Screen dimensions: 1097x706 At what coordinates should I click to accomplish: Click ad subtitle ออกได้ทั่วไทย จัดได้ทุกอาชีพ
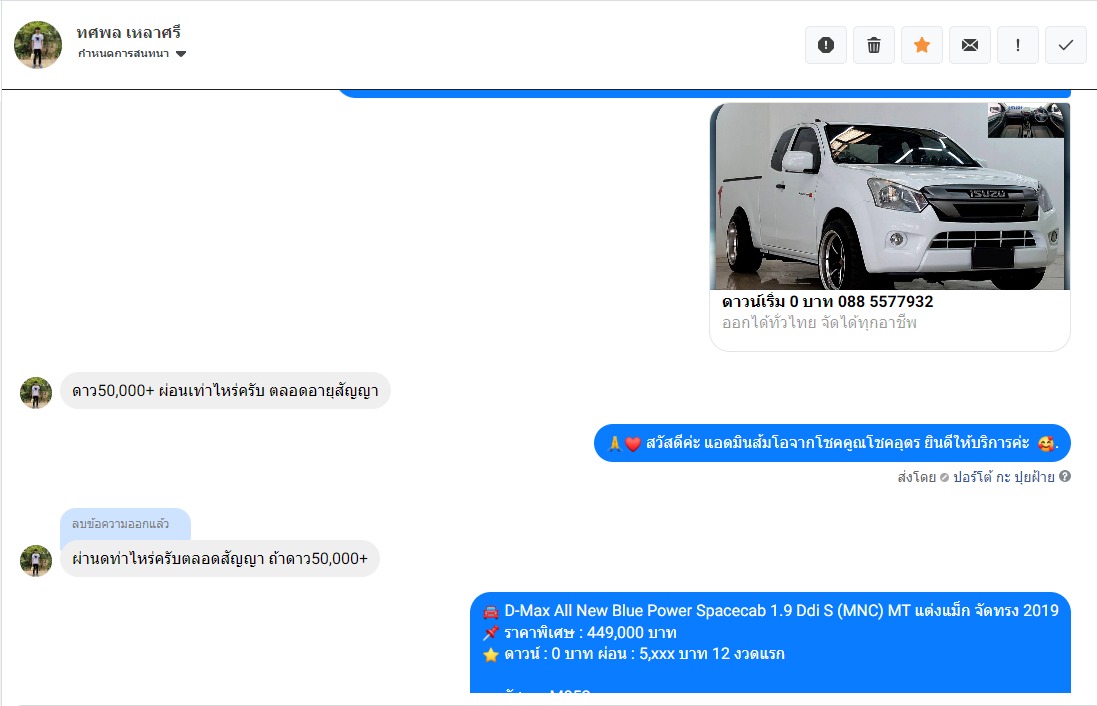point(819,323)
